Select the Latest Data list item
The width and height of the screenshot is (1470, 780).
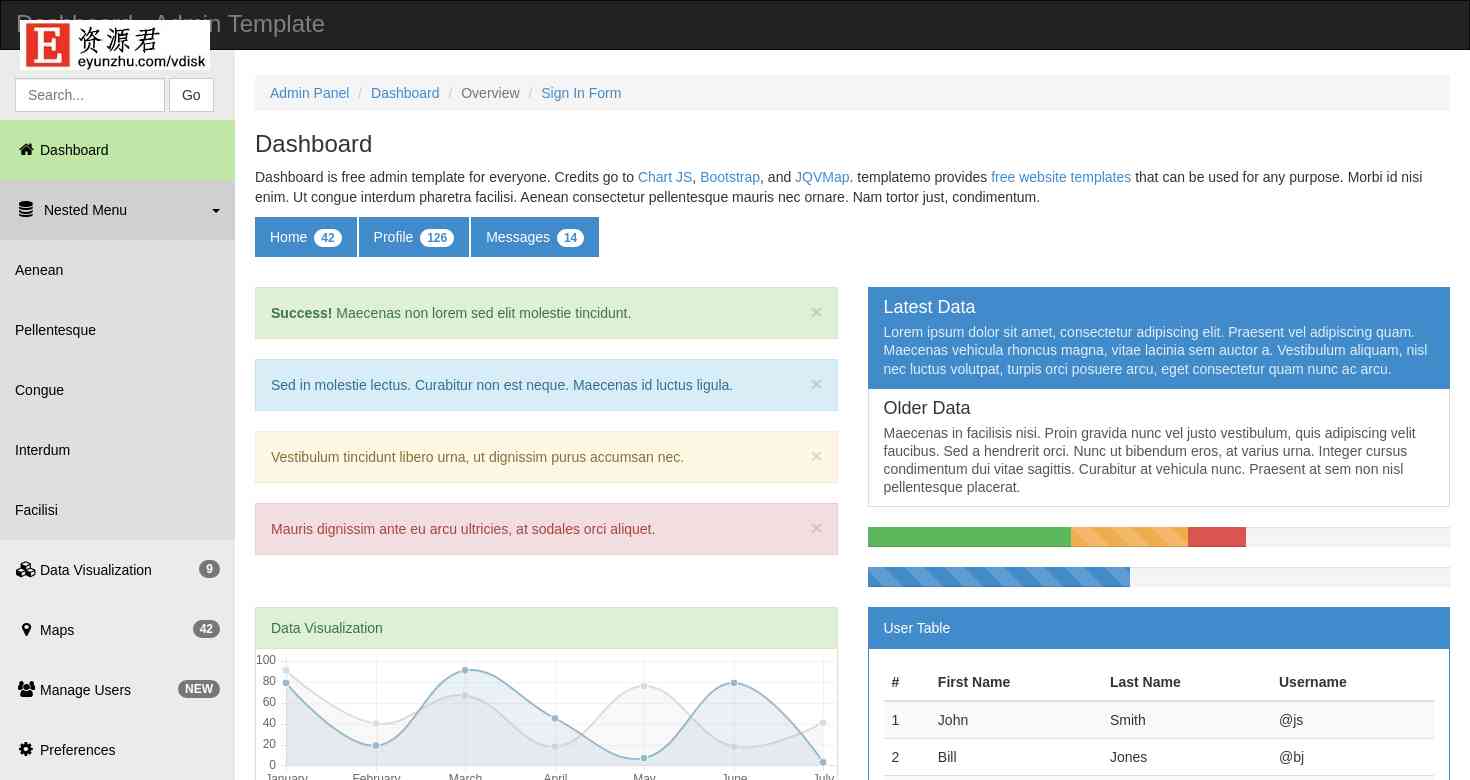click(1159, 338)
